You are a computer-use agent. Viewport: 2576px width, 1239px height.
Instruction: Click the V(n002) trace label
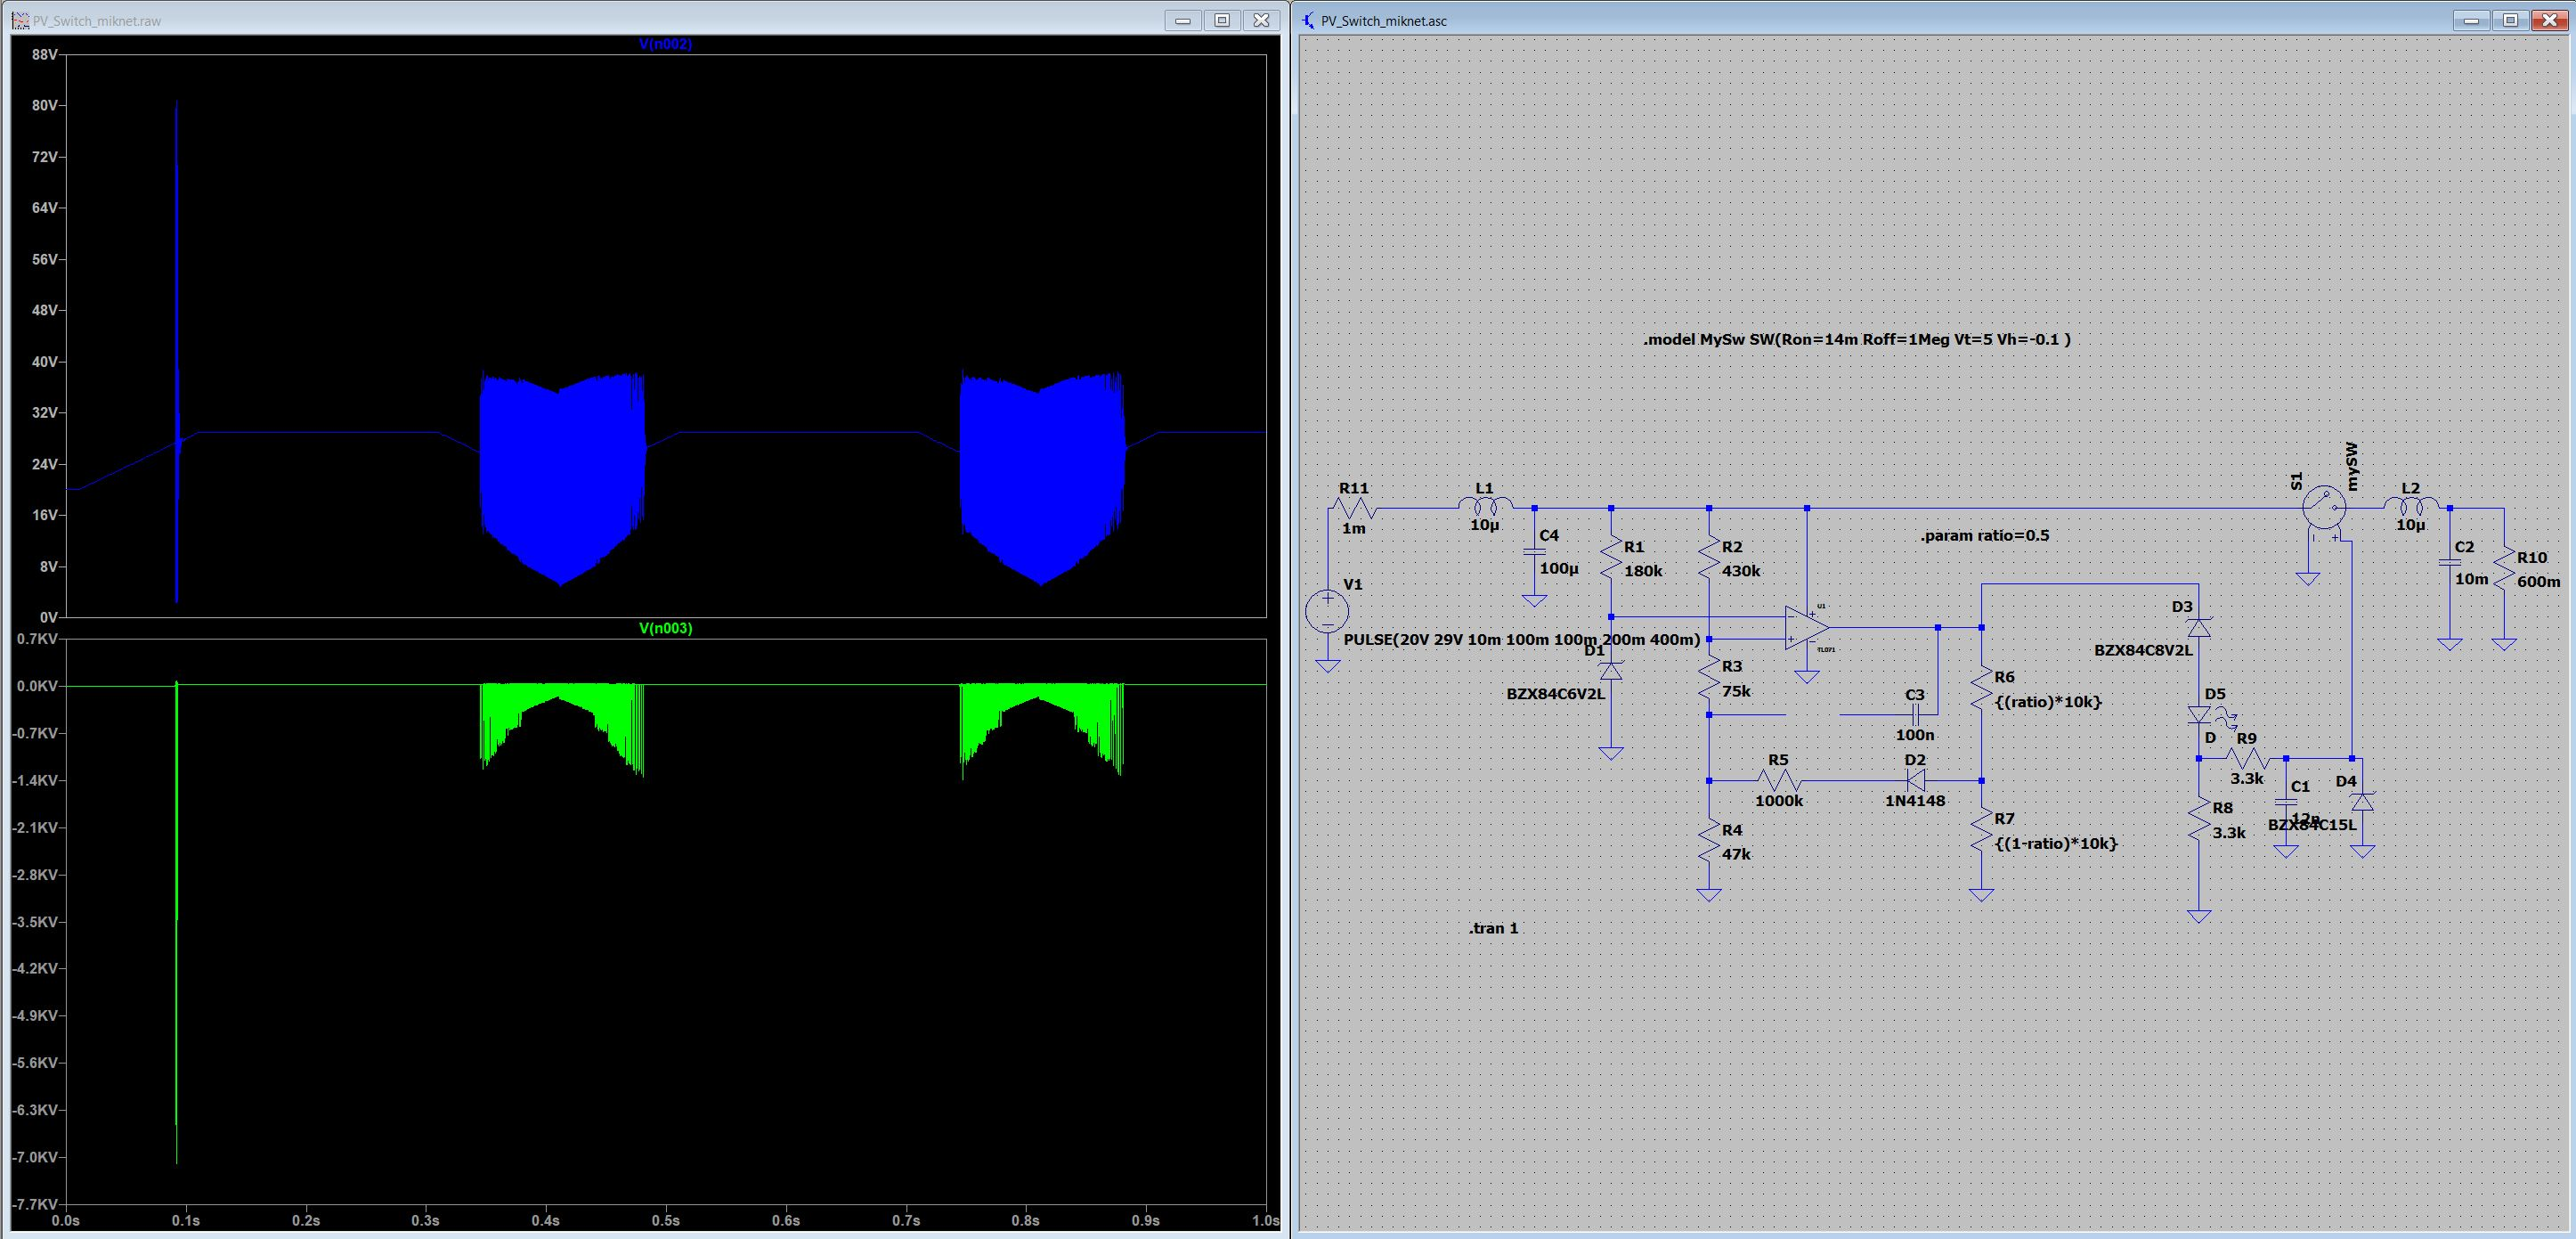pyautogui.click(x=665, y=44)
